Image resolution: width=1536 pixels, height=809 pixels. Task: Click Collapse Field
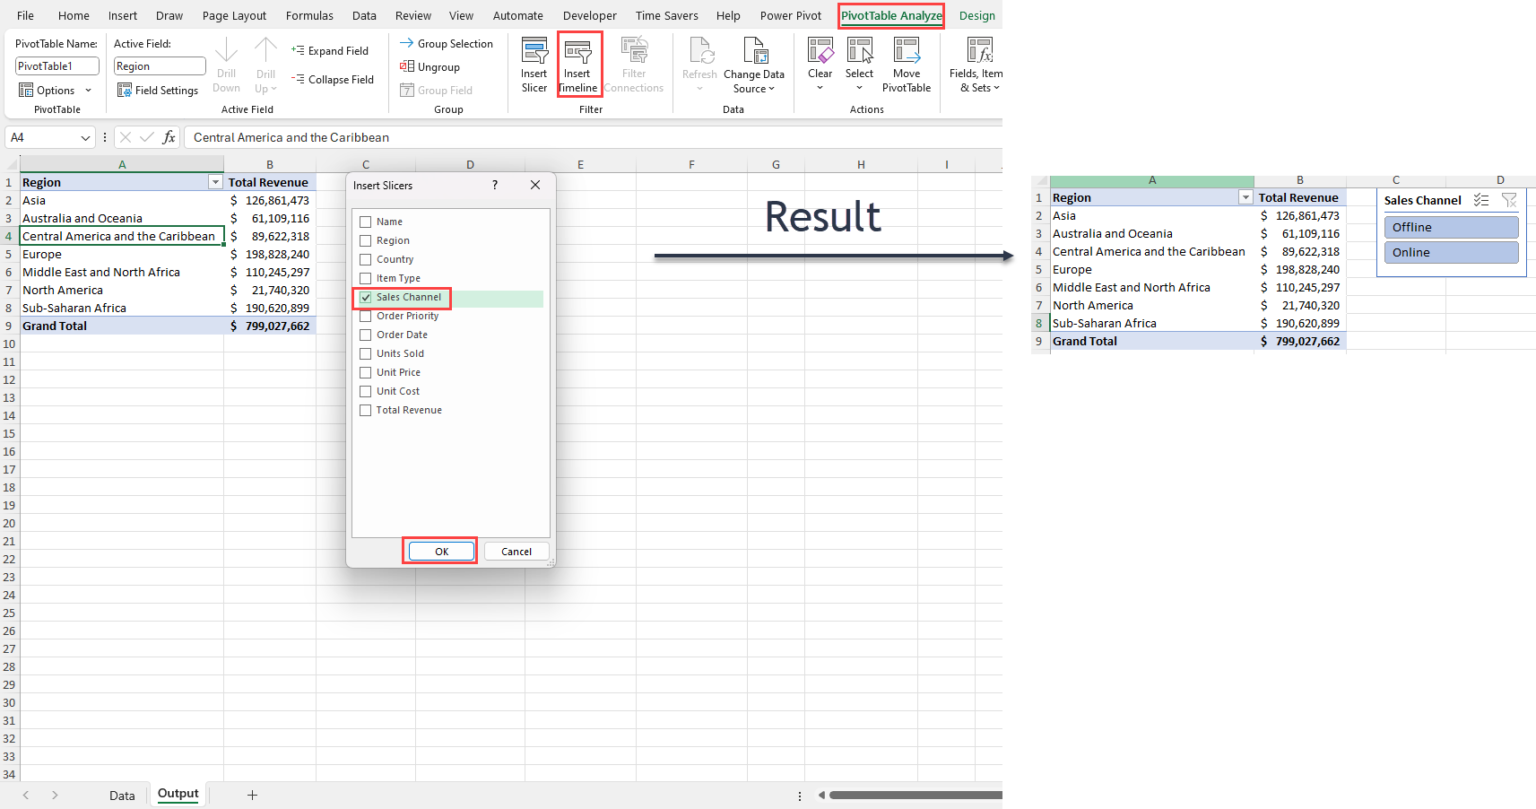coord(333,80)
